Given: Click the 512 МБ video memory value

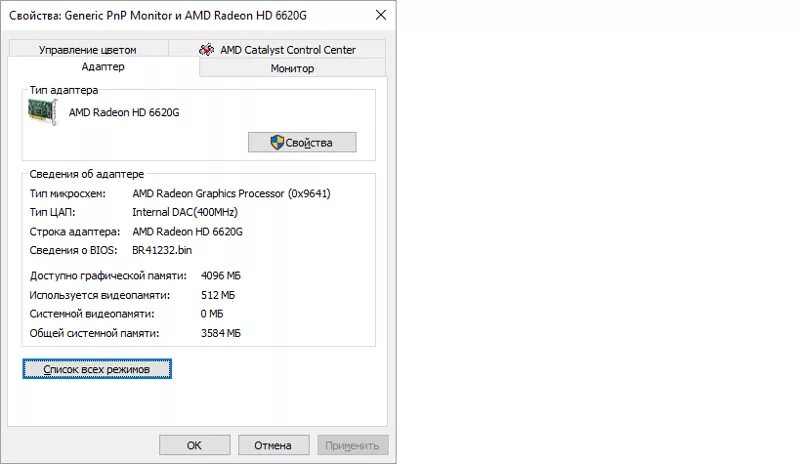Looking at the screenshot, I should (x=218, y=295).
